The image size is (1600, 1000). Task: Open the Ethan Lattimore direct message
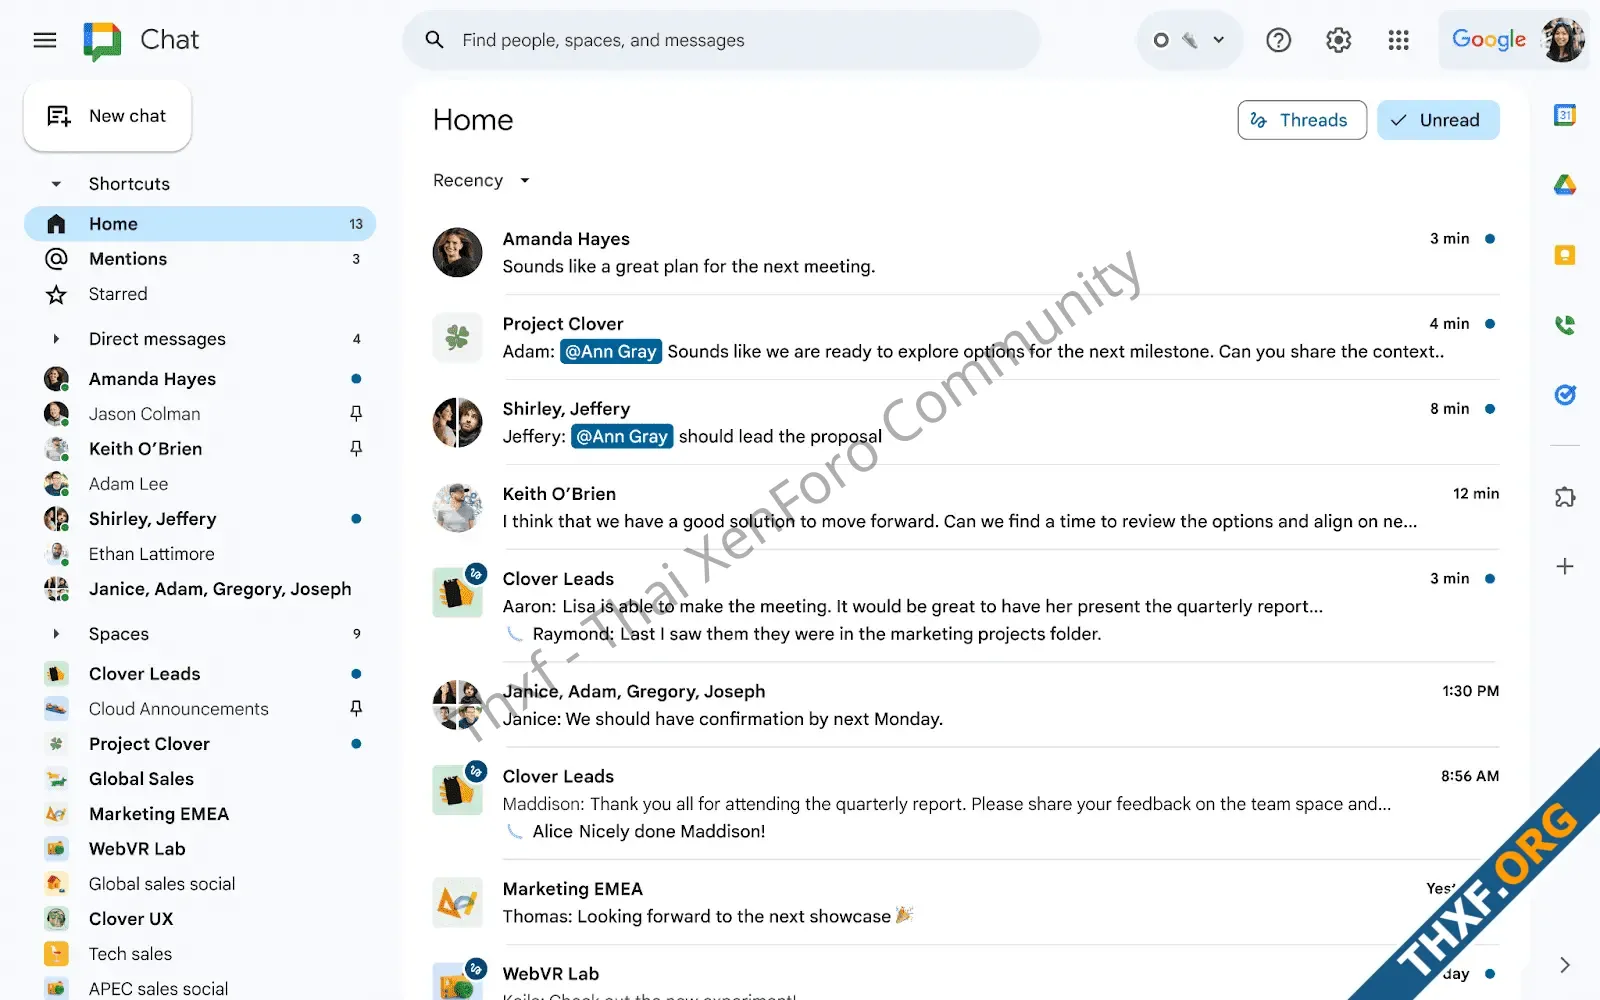[200, 554]
